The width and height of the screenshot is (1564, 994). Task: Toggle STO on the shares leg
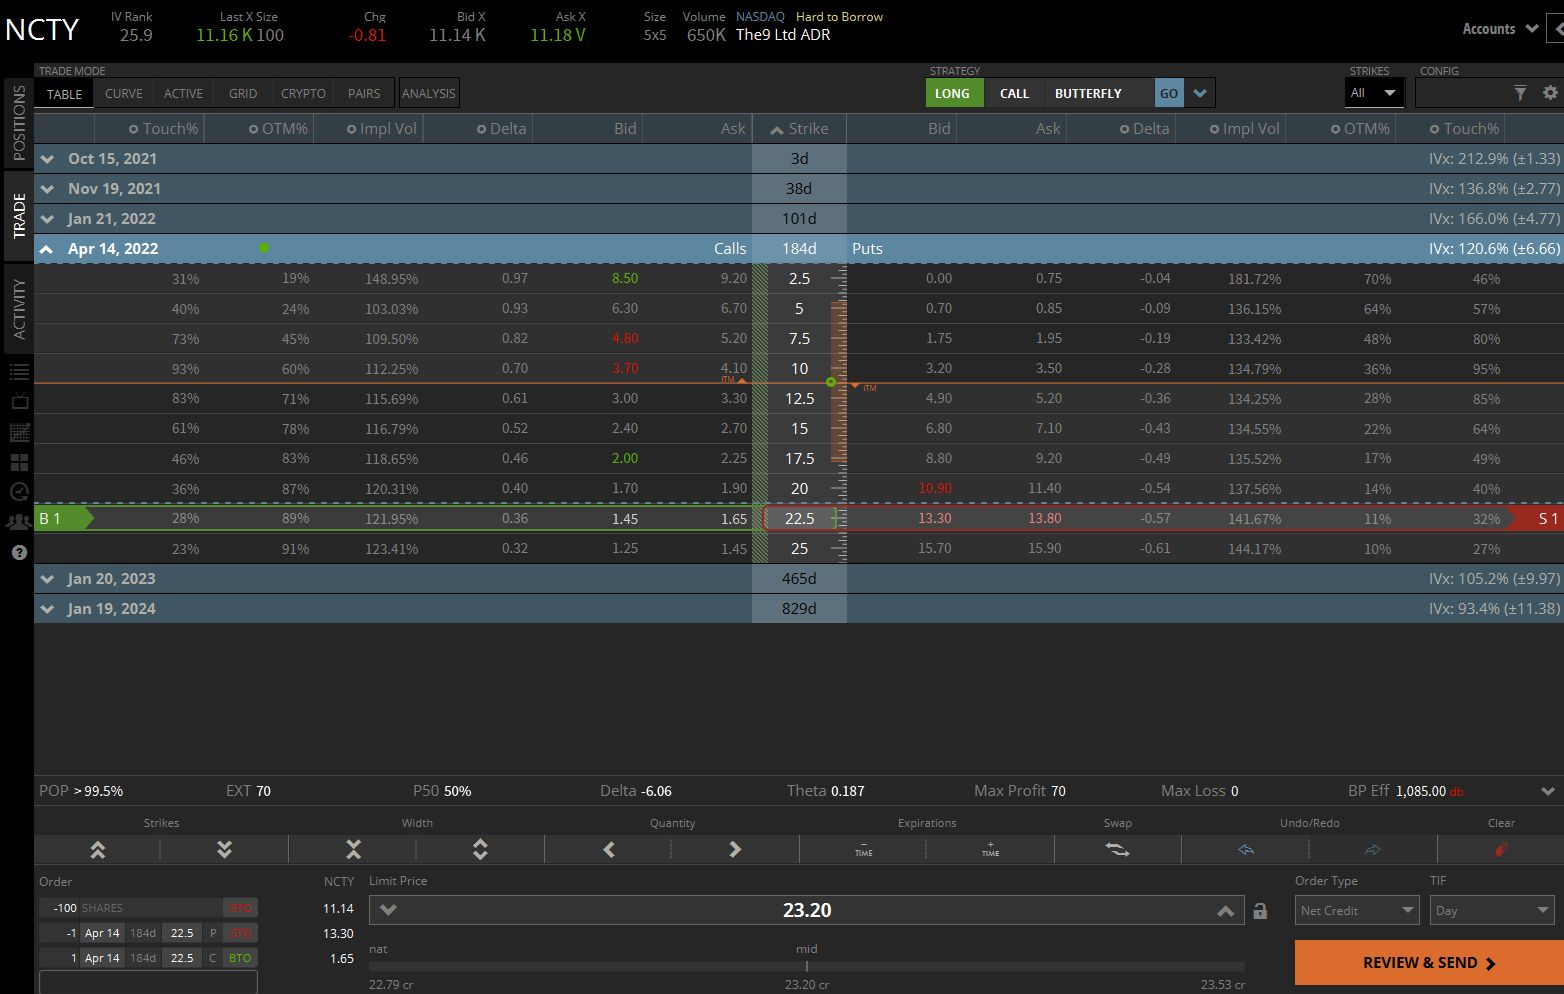(240, 908)
